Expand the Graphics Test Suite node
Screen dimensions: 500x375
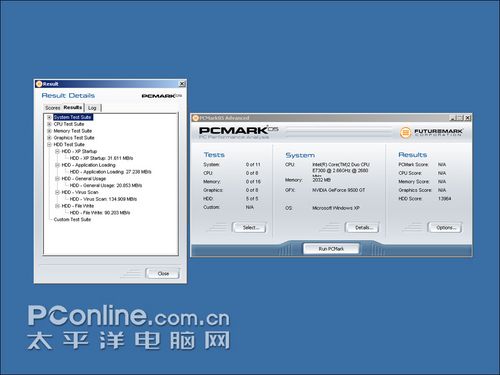(49, 138)
